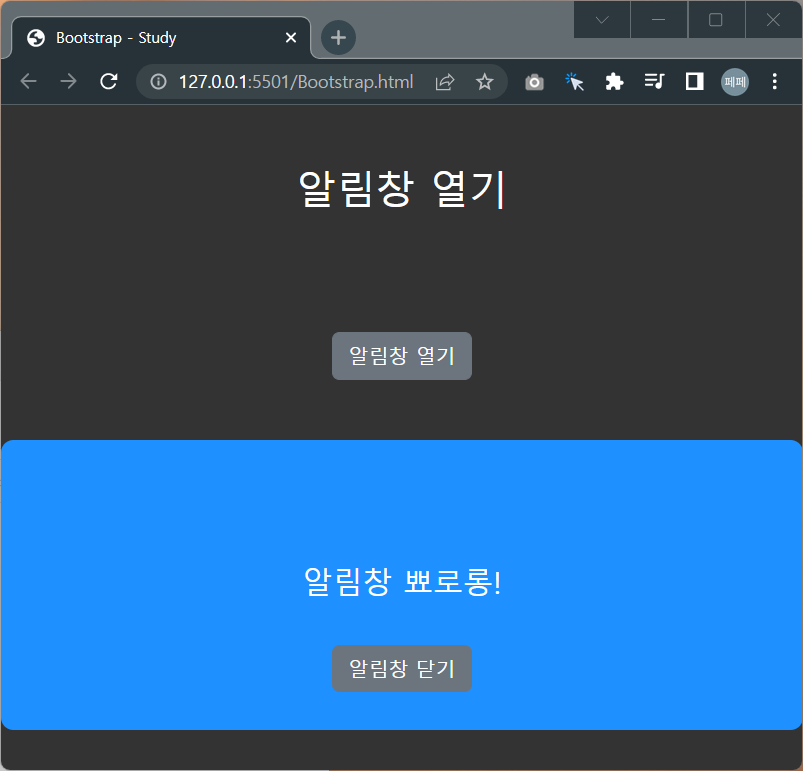The width and height of the screenshot is (803, 771).
Task: Open the media playlist controls icon
Action: (x=654, y=81)
